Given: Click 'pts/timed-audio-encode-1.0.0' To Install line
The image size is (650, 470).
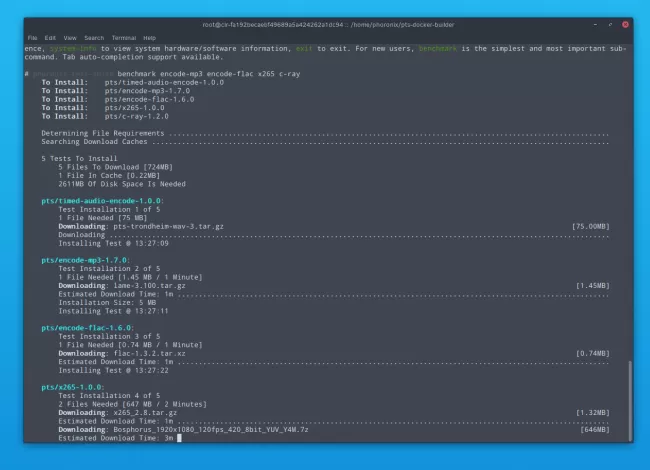Looking at the screenshot, I should pyautogui.click(x=132, y=82).
